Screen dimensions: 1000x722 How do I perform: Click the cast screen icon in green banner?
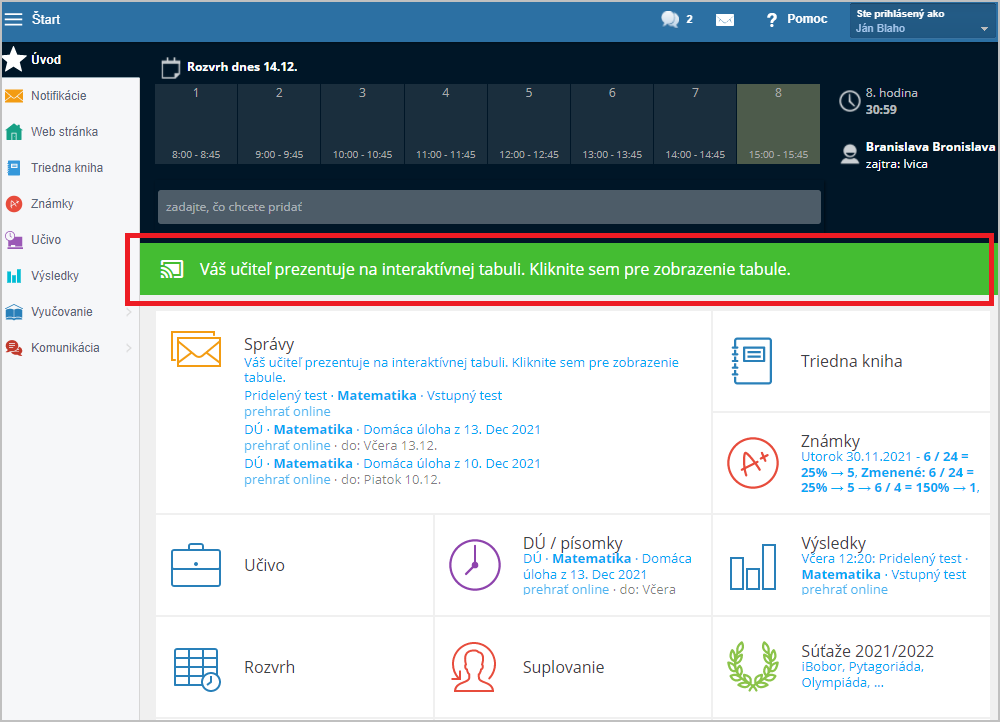pyautogui.click(x=172, y=269)
